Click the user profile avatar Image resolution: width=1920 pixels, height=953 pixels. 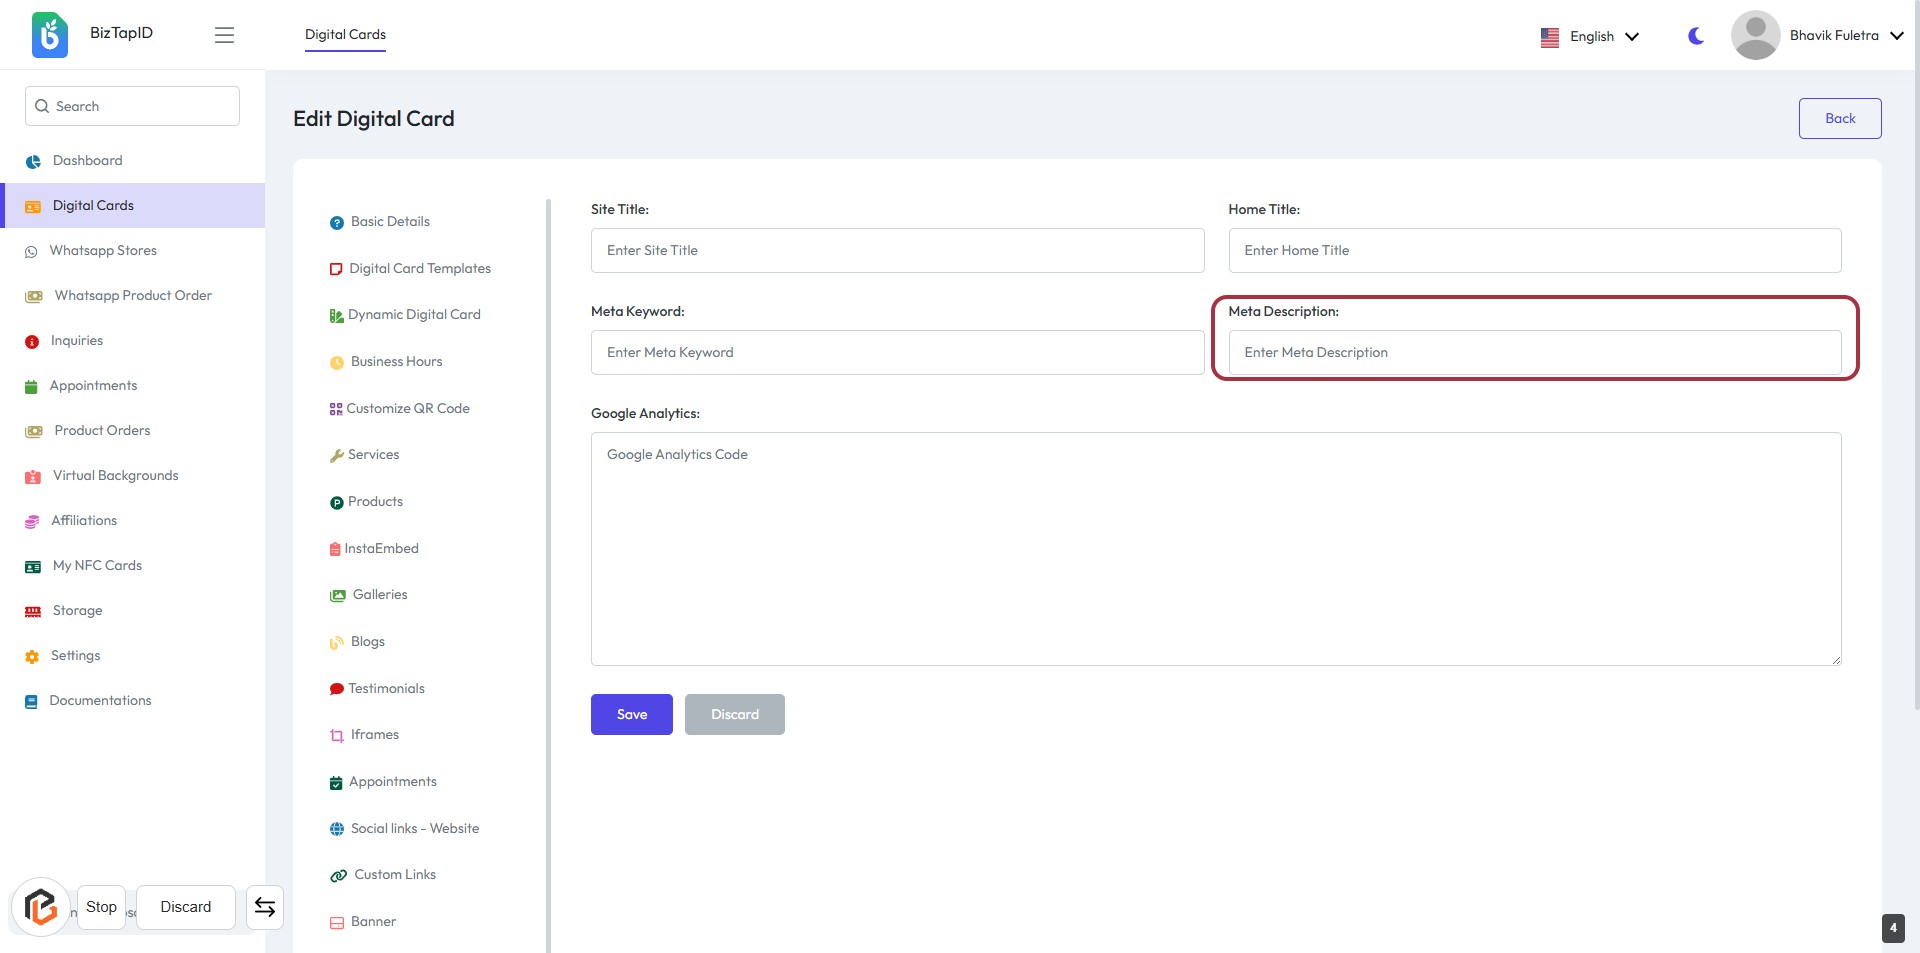click(1755, 35)
